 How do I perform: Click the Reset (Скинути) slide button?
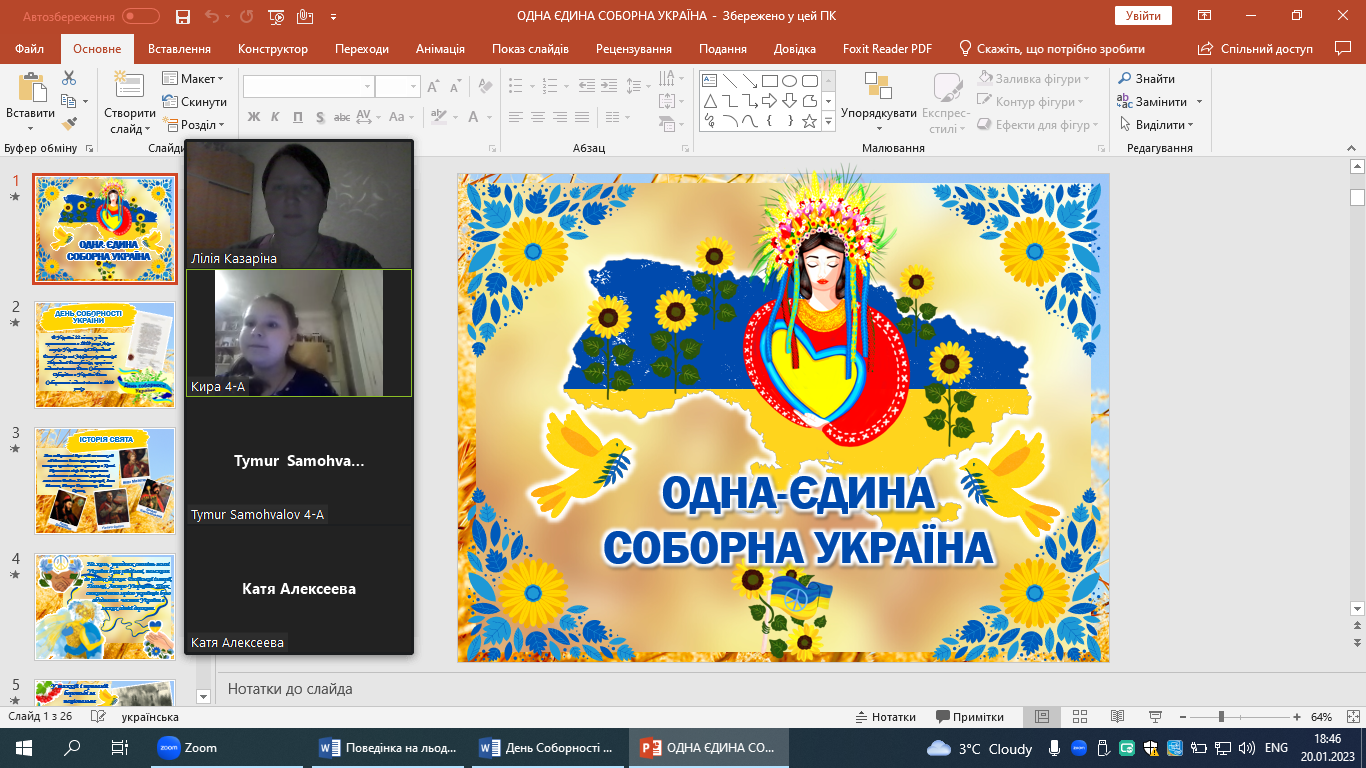coord(194,101)
